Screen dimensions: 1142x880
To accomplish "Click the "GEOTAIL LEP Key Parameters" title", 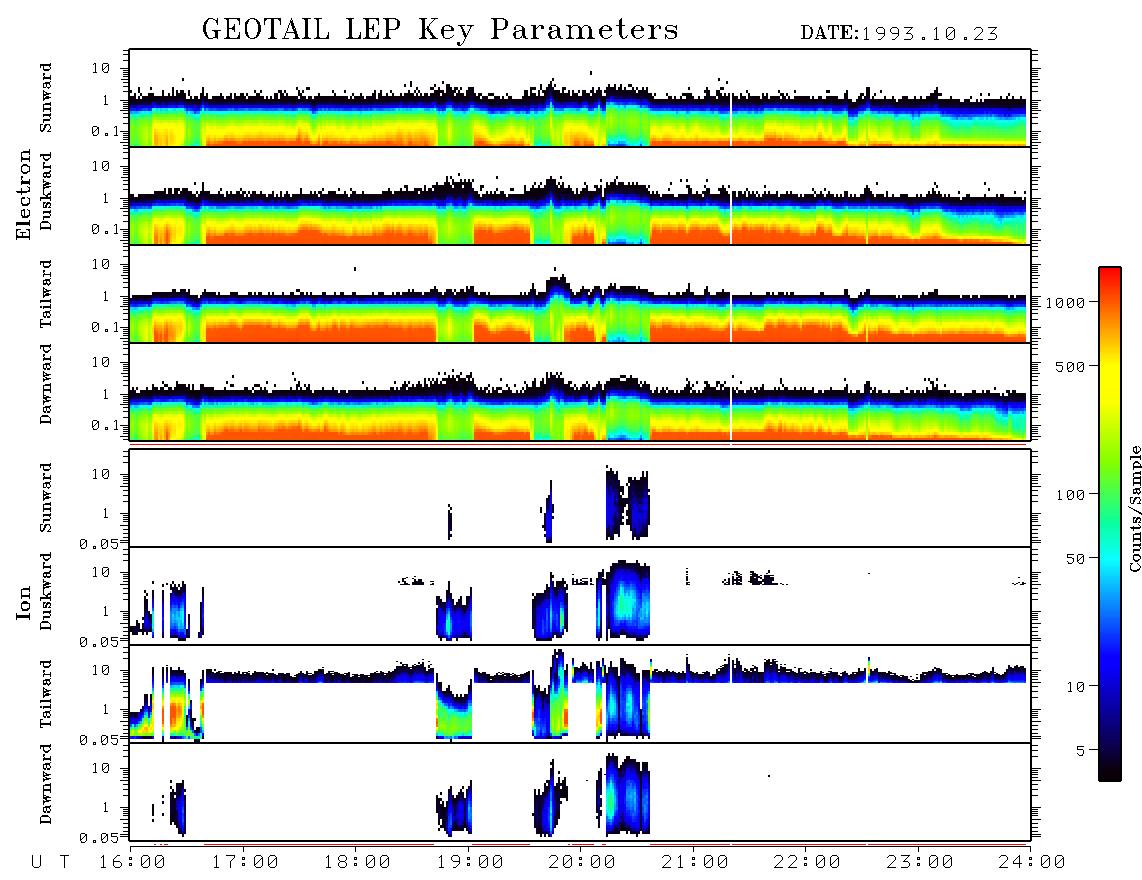I will pyautogui.click(x=440, y=30).
